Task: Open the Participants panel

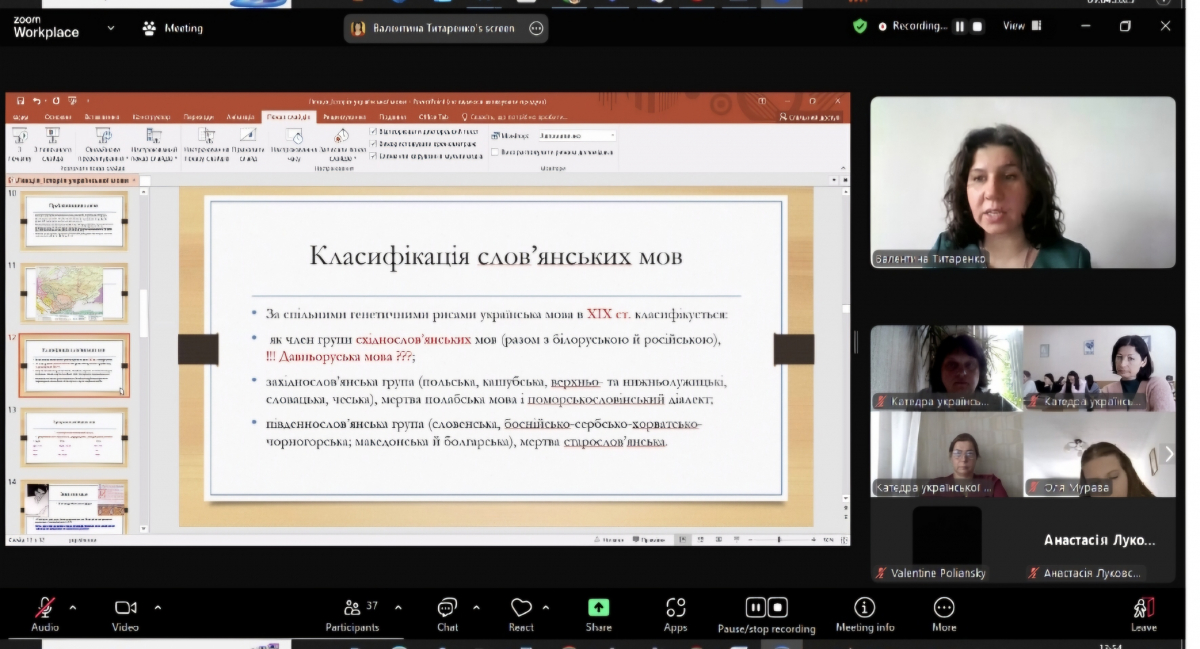Action: tap(352, 613)
